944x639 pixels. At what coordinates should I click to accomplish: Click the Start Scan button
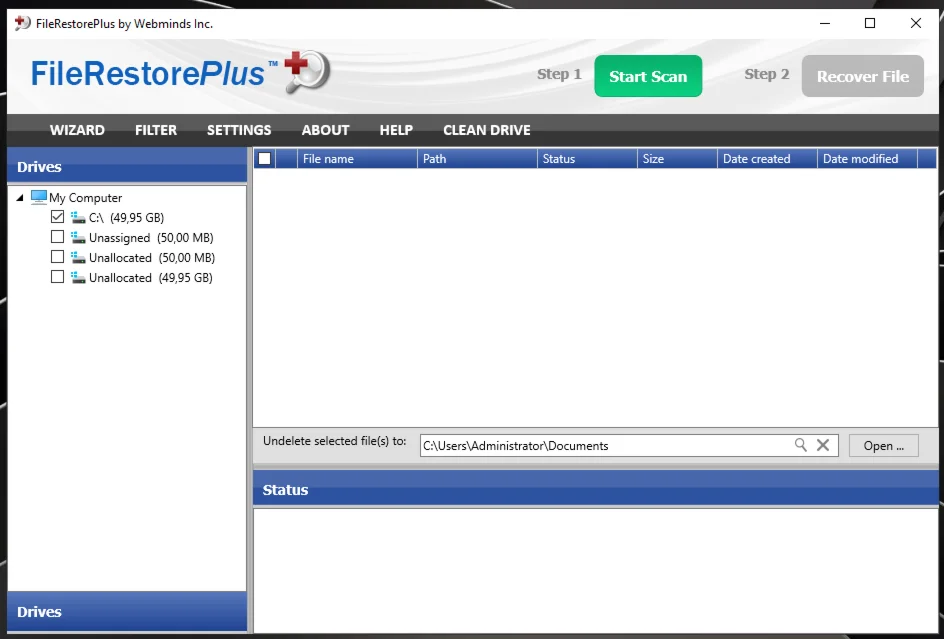click(x=648, y=76)
